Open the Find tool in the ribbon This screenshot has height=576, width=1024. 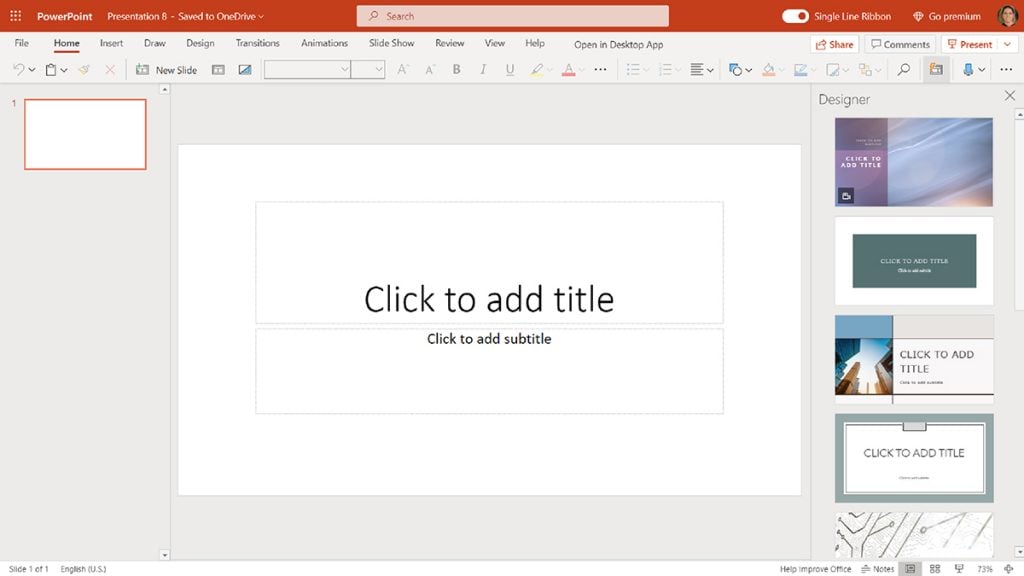point(902,69)
